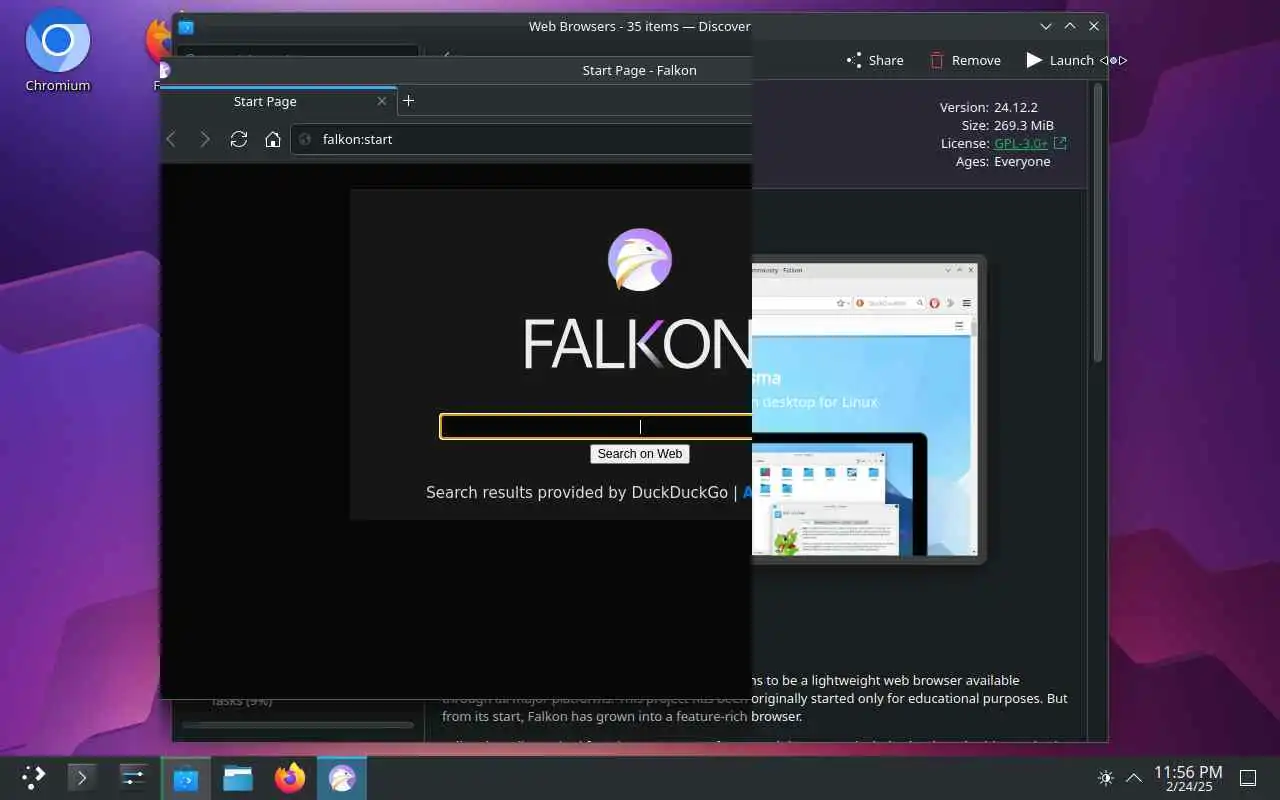
Task: Click the Discover window title bar icon
Action: click(186, 27)
